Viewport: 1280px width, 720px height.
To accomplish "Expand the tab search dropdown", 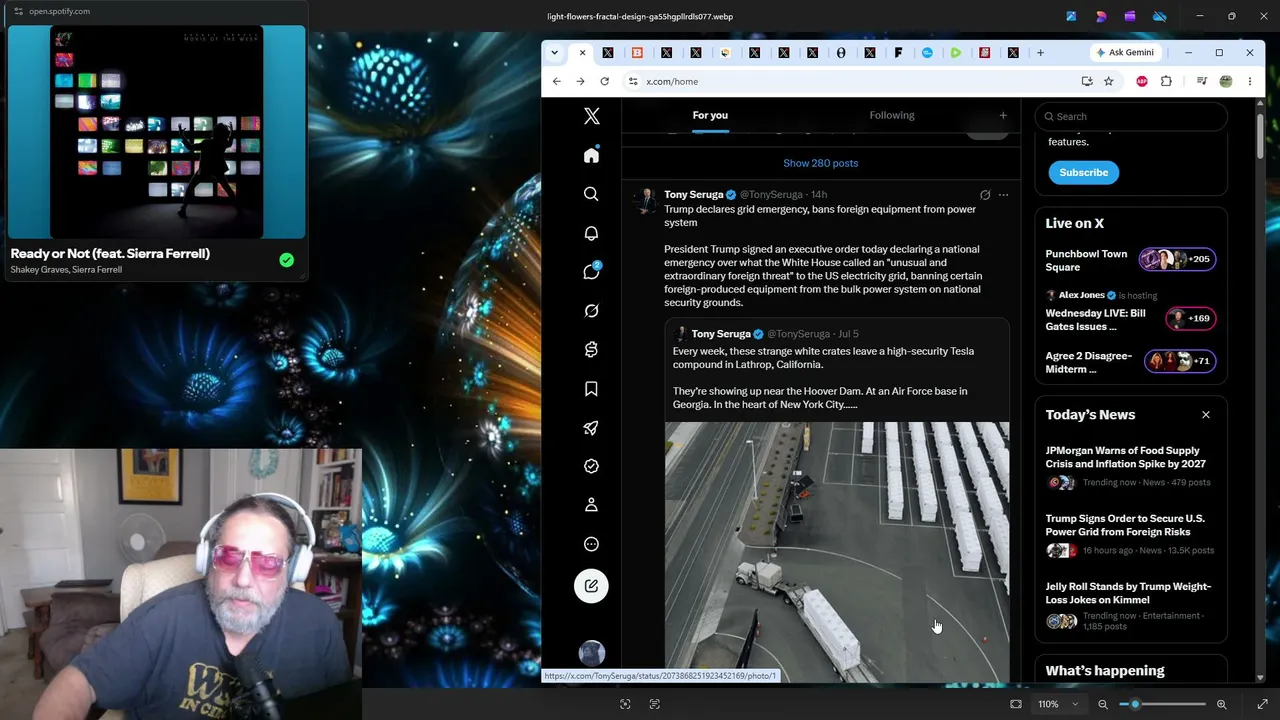I will point(554,52).
